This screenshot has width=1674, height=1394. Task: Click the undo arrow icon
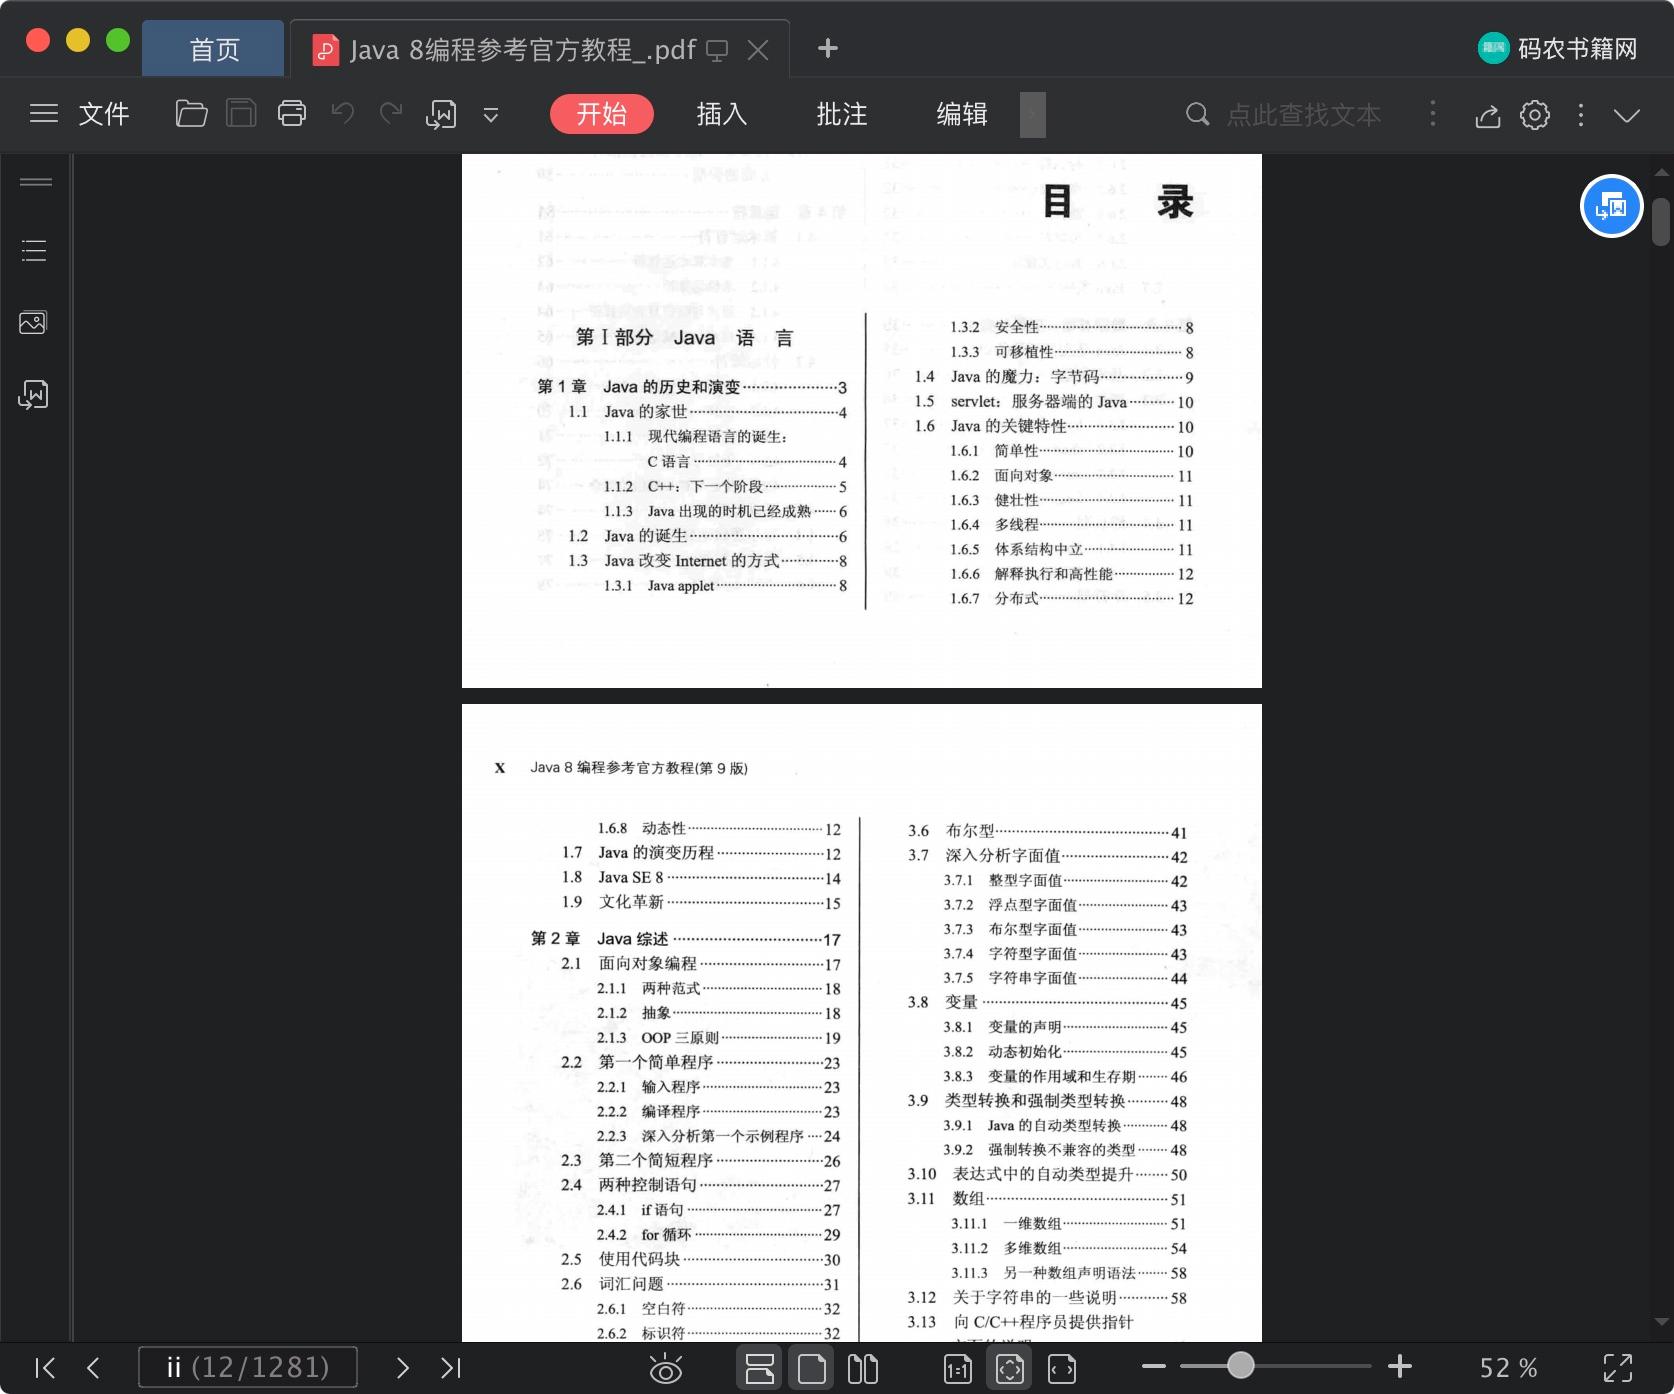[x=343, y=113]
